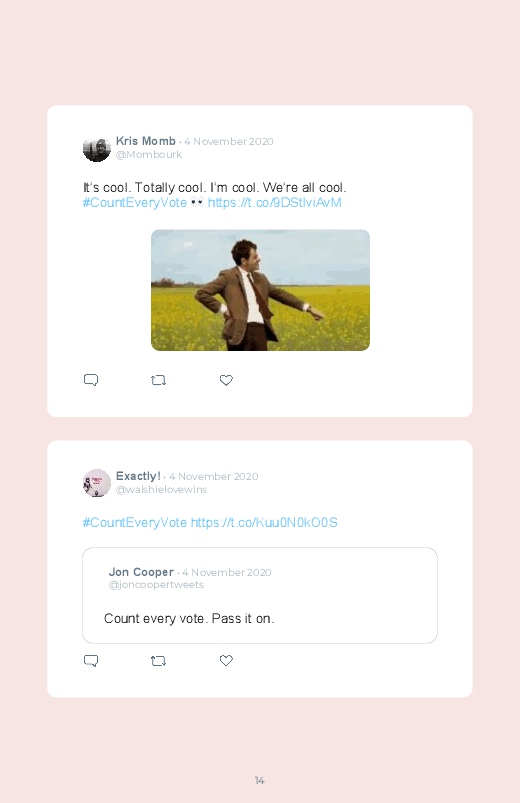Open Exactly! user profile avatar
520x803 pixels.
tap(97, 483)
